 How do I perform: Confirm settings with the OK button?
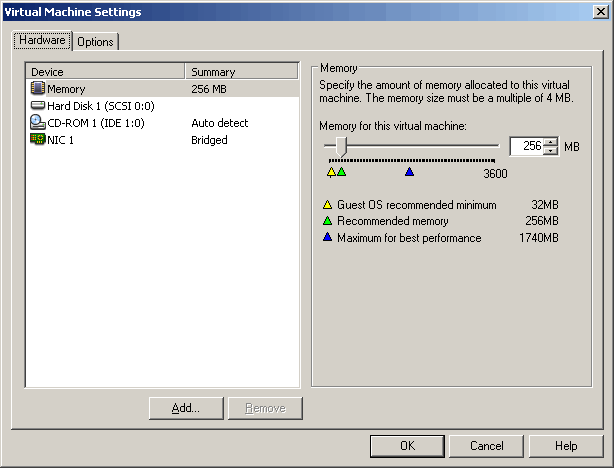pos(406,446)
